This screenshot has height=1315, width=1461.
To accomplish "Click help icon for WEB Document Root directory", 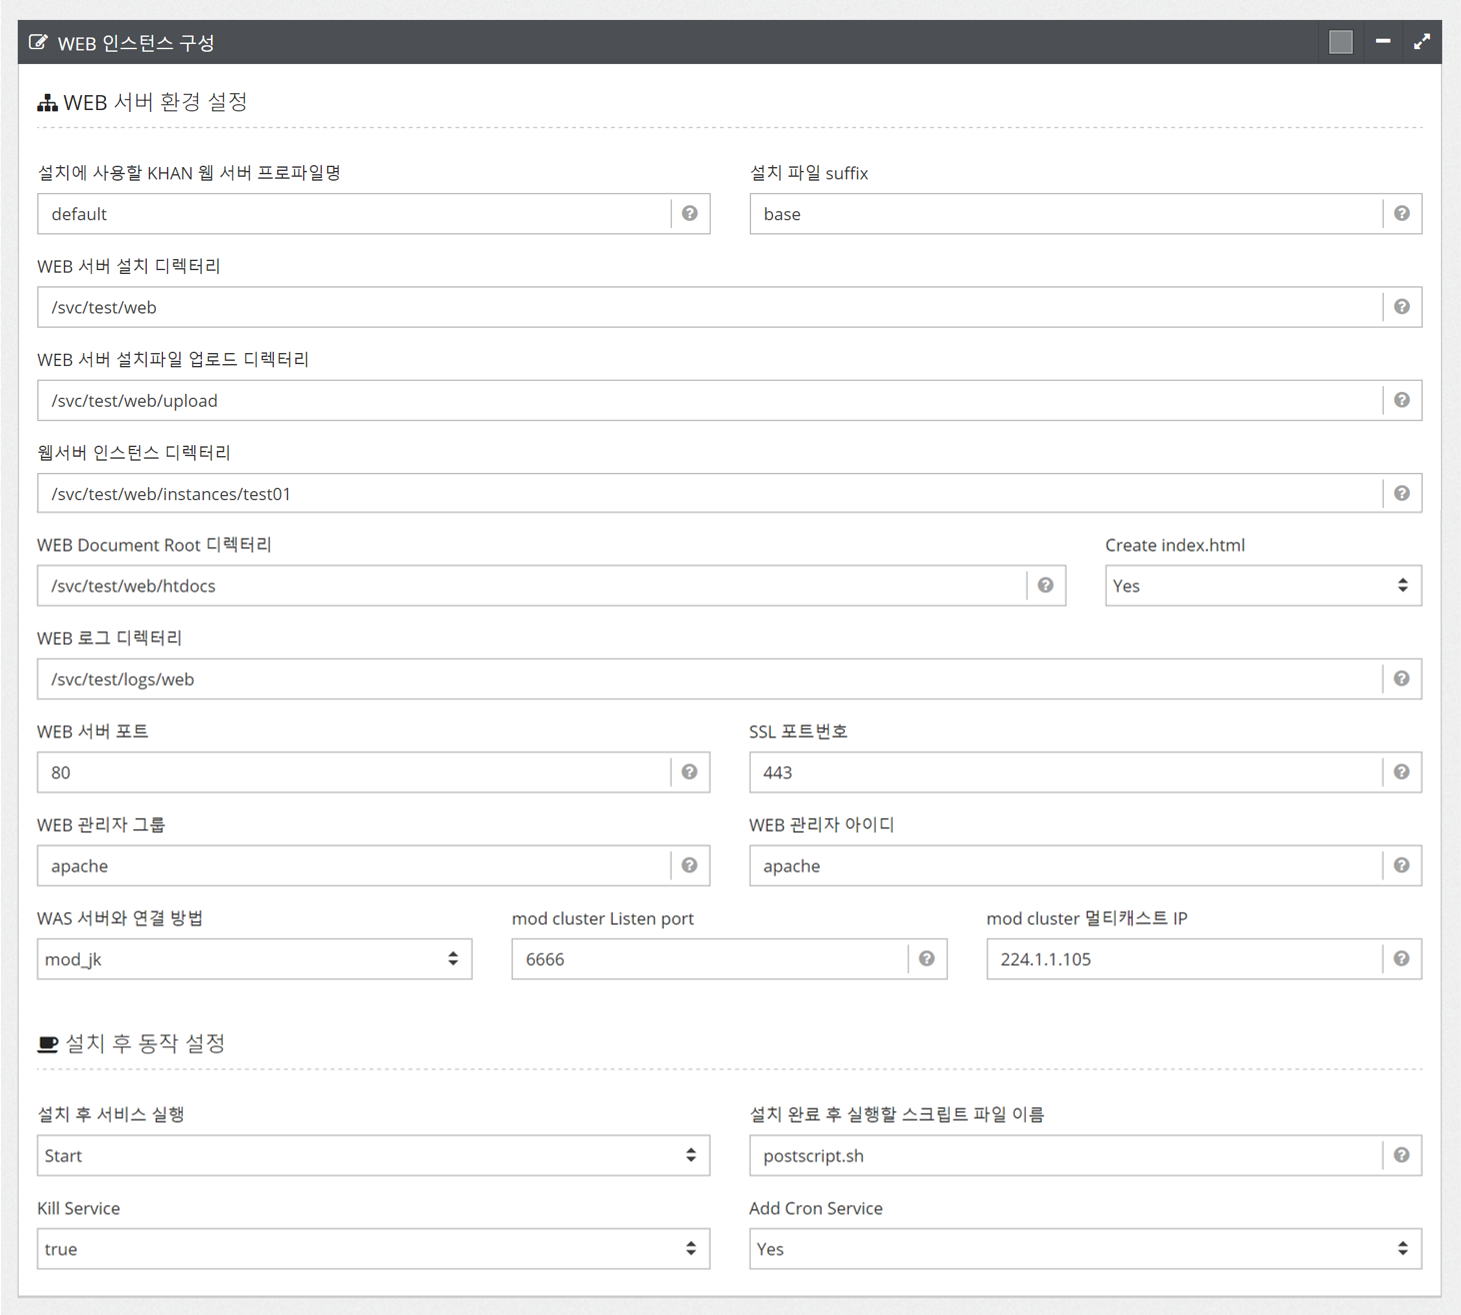I will (1045, 586).
